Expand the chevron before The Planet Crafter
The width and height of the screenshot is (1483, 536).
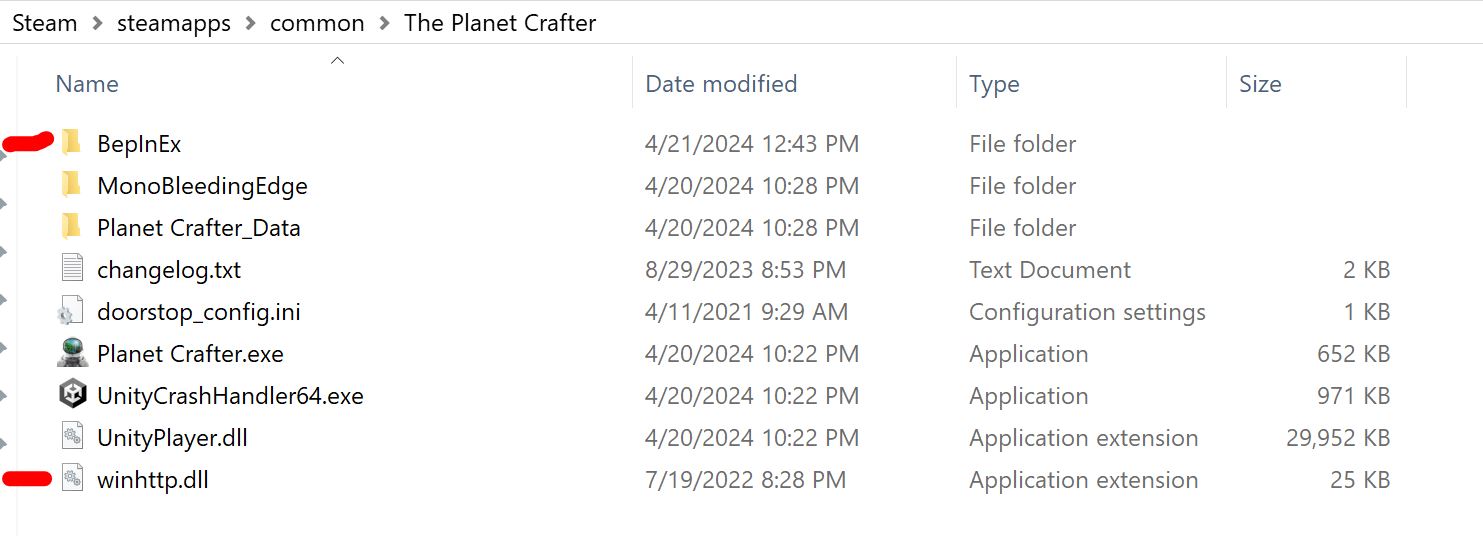384,23
